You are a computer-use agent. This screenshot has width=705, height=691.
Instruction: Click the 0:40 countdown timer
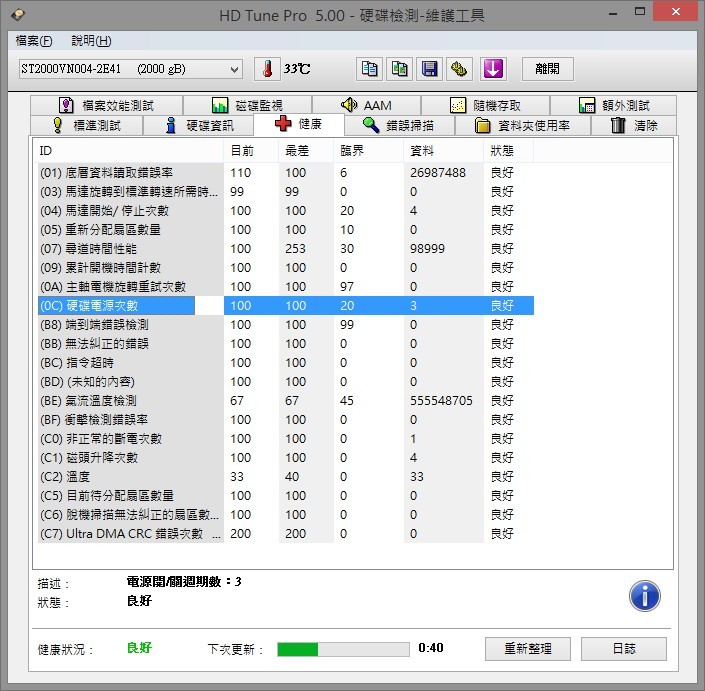tap(431, 648)
